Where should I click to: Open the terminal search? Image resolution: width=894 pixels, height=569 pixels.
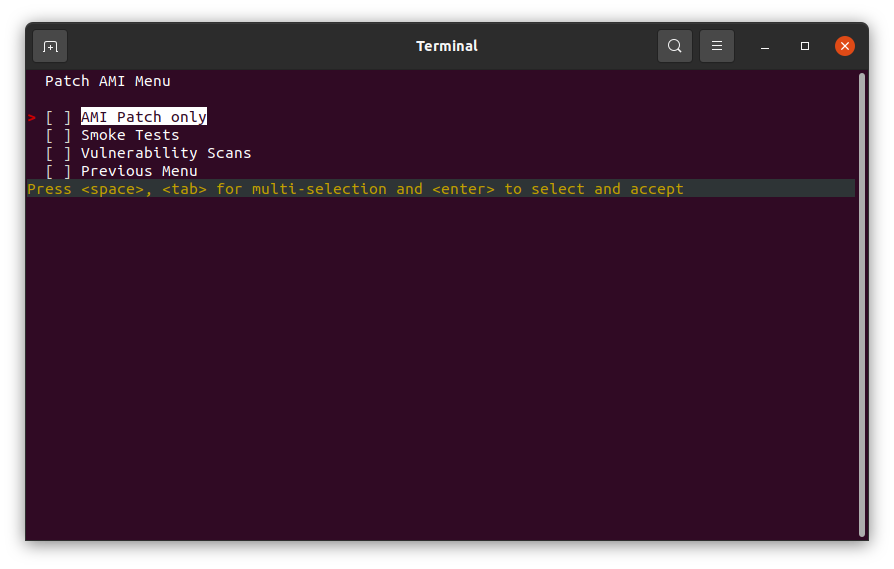tap(674, 46)
